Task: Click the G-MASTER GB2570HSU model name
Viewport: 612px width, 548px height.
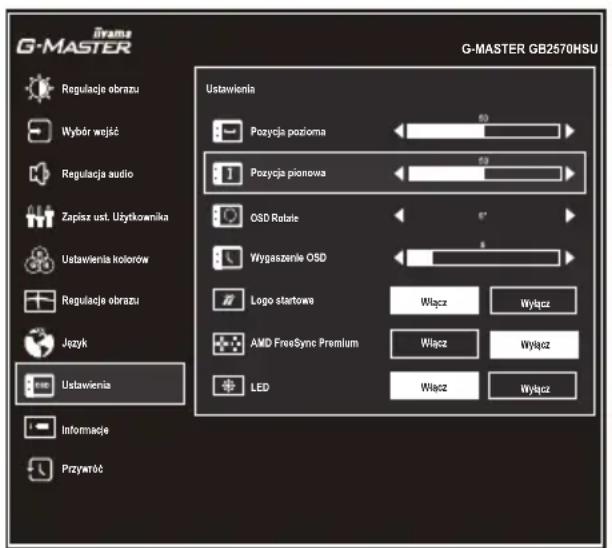Action: [x=530, y=49]
